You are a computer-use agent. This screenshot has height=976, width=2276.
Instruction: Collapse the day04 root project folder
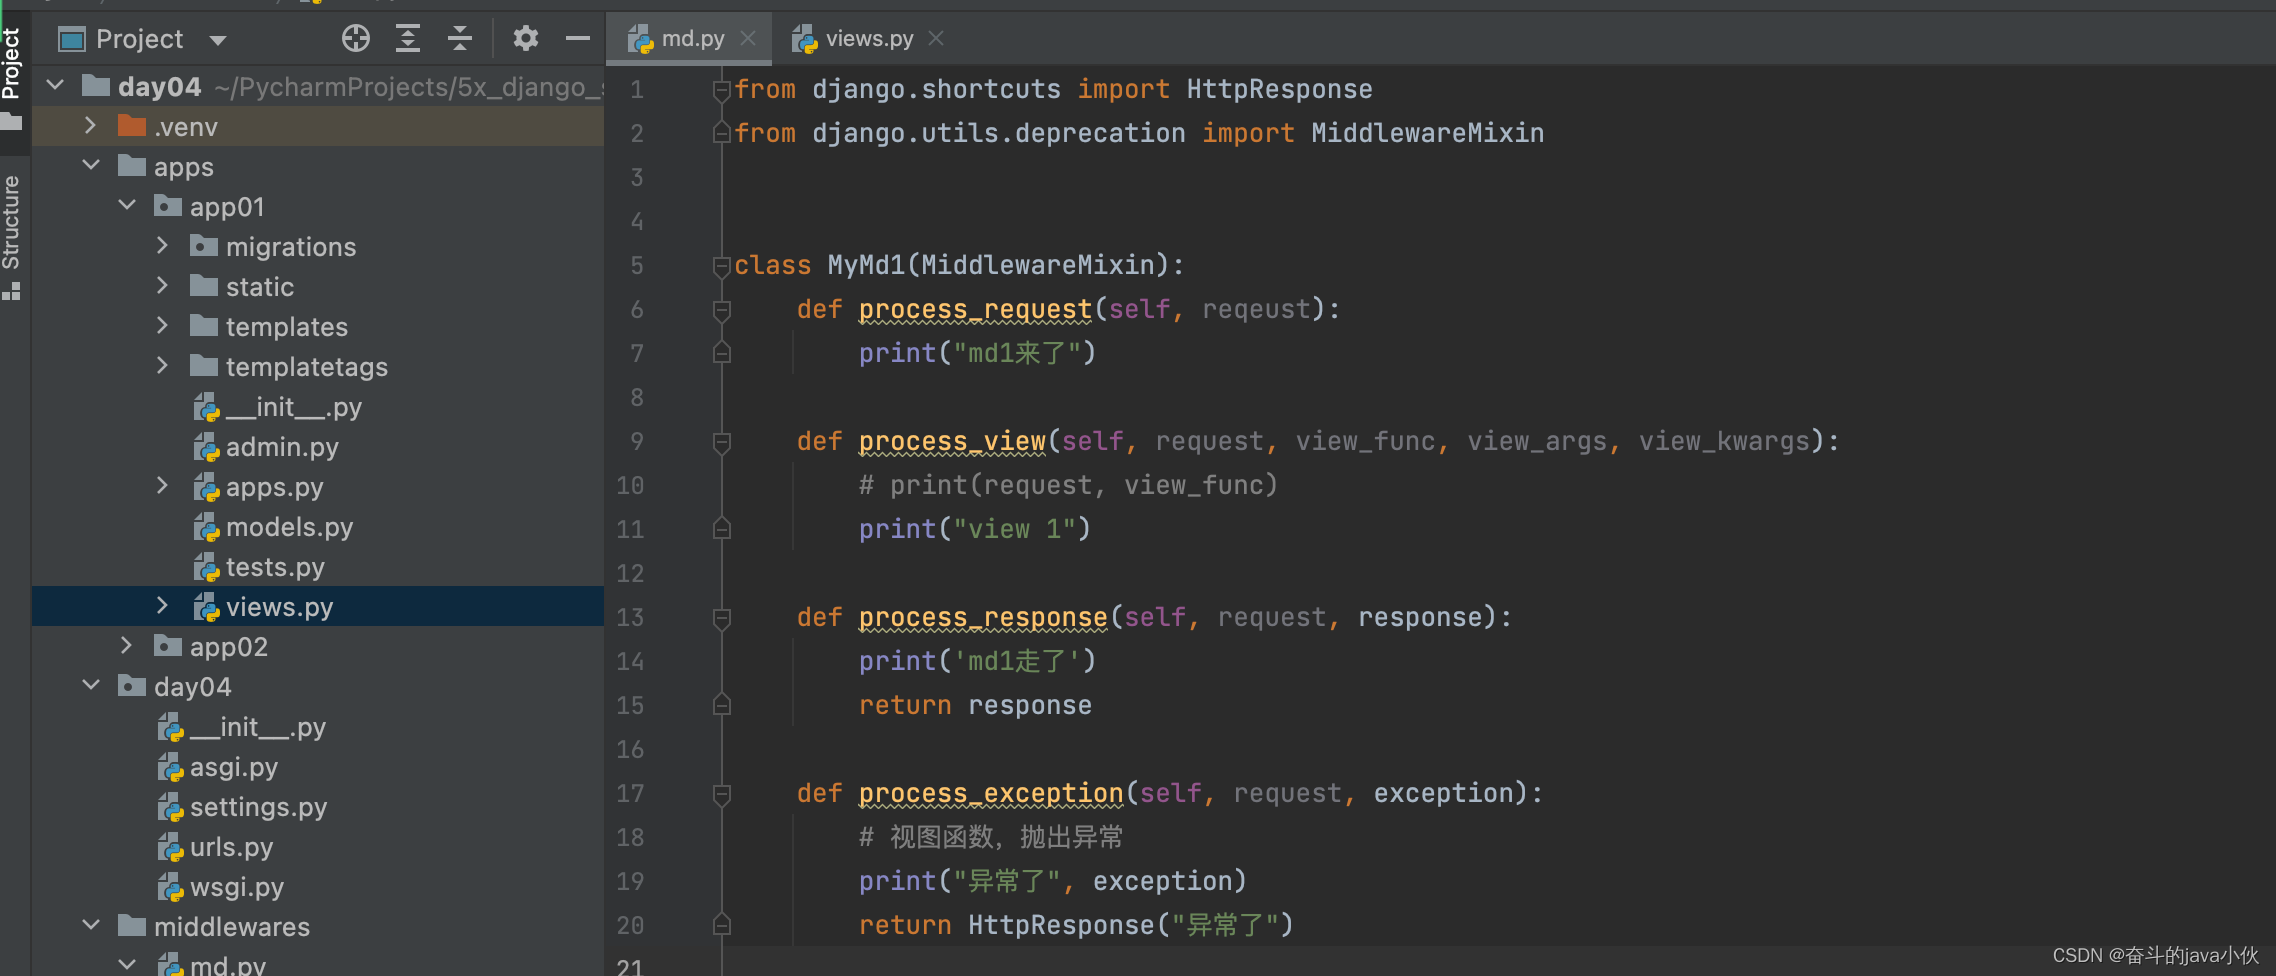[x=56, y=86]
